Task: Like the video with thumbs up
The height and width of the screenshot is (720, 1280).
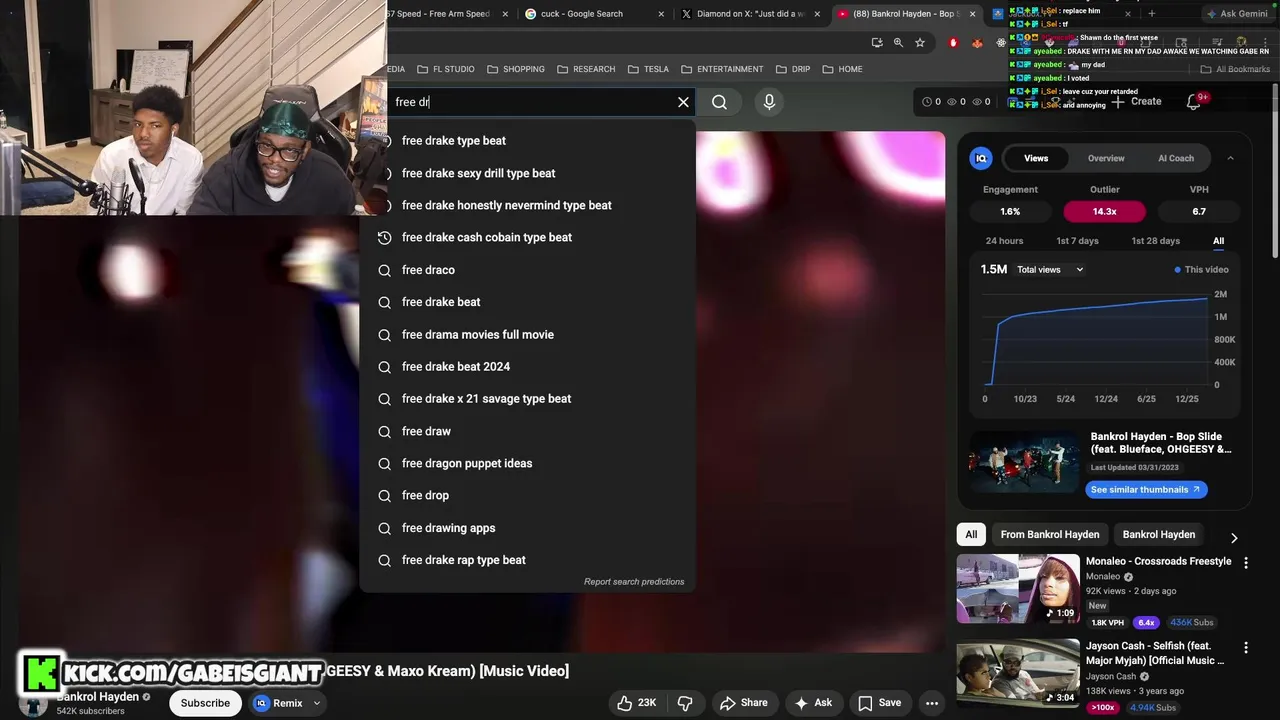Action: [x=636, y=703]
